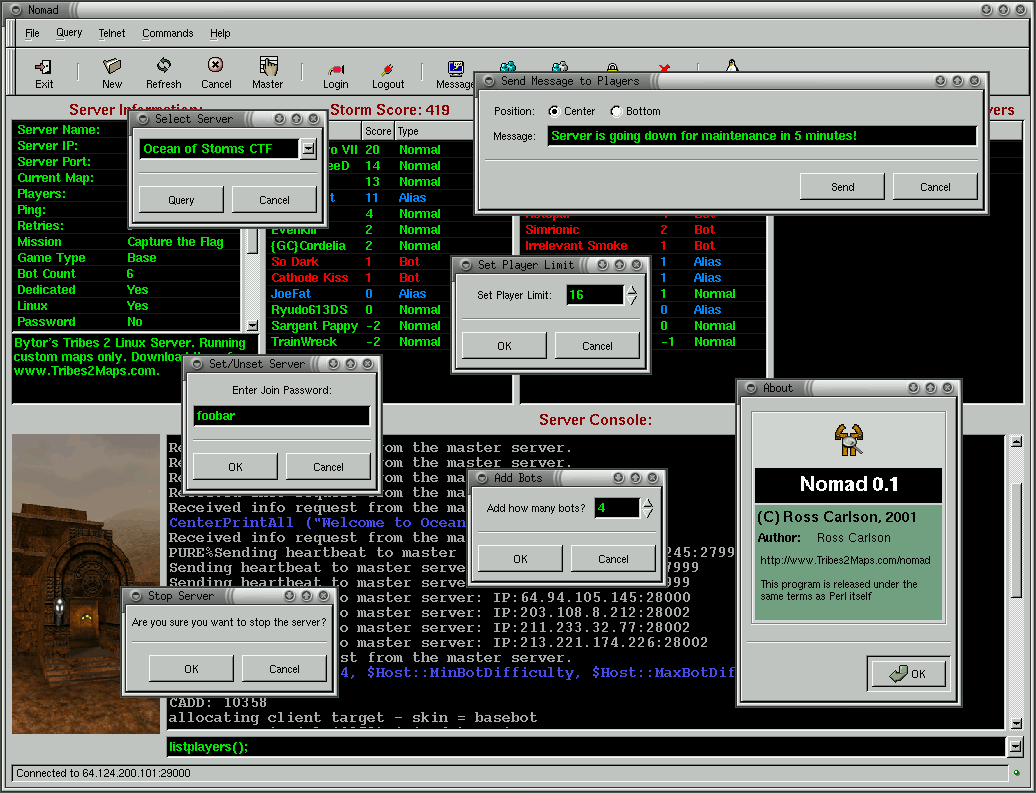Viewport: 1036px width, 793px height.
Task: Increase bot count with the spinner arrow
Action: pyautogui.click(x=646, y=503)
